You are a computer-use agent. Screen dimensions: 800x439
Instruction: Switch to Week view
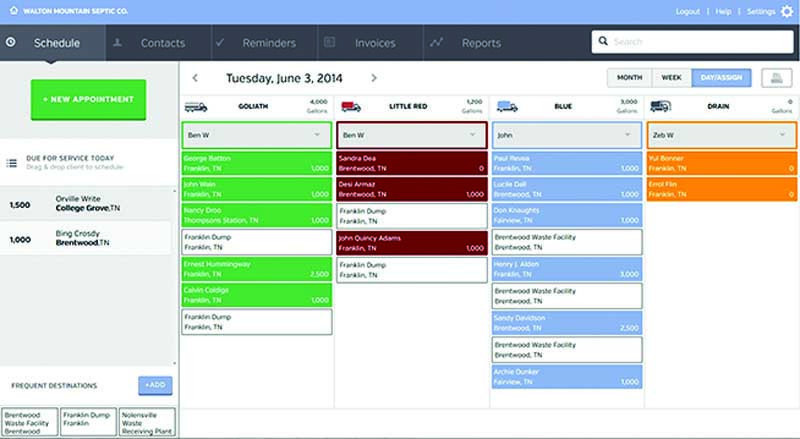(x=671, y=78)
